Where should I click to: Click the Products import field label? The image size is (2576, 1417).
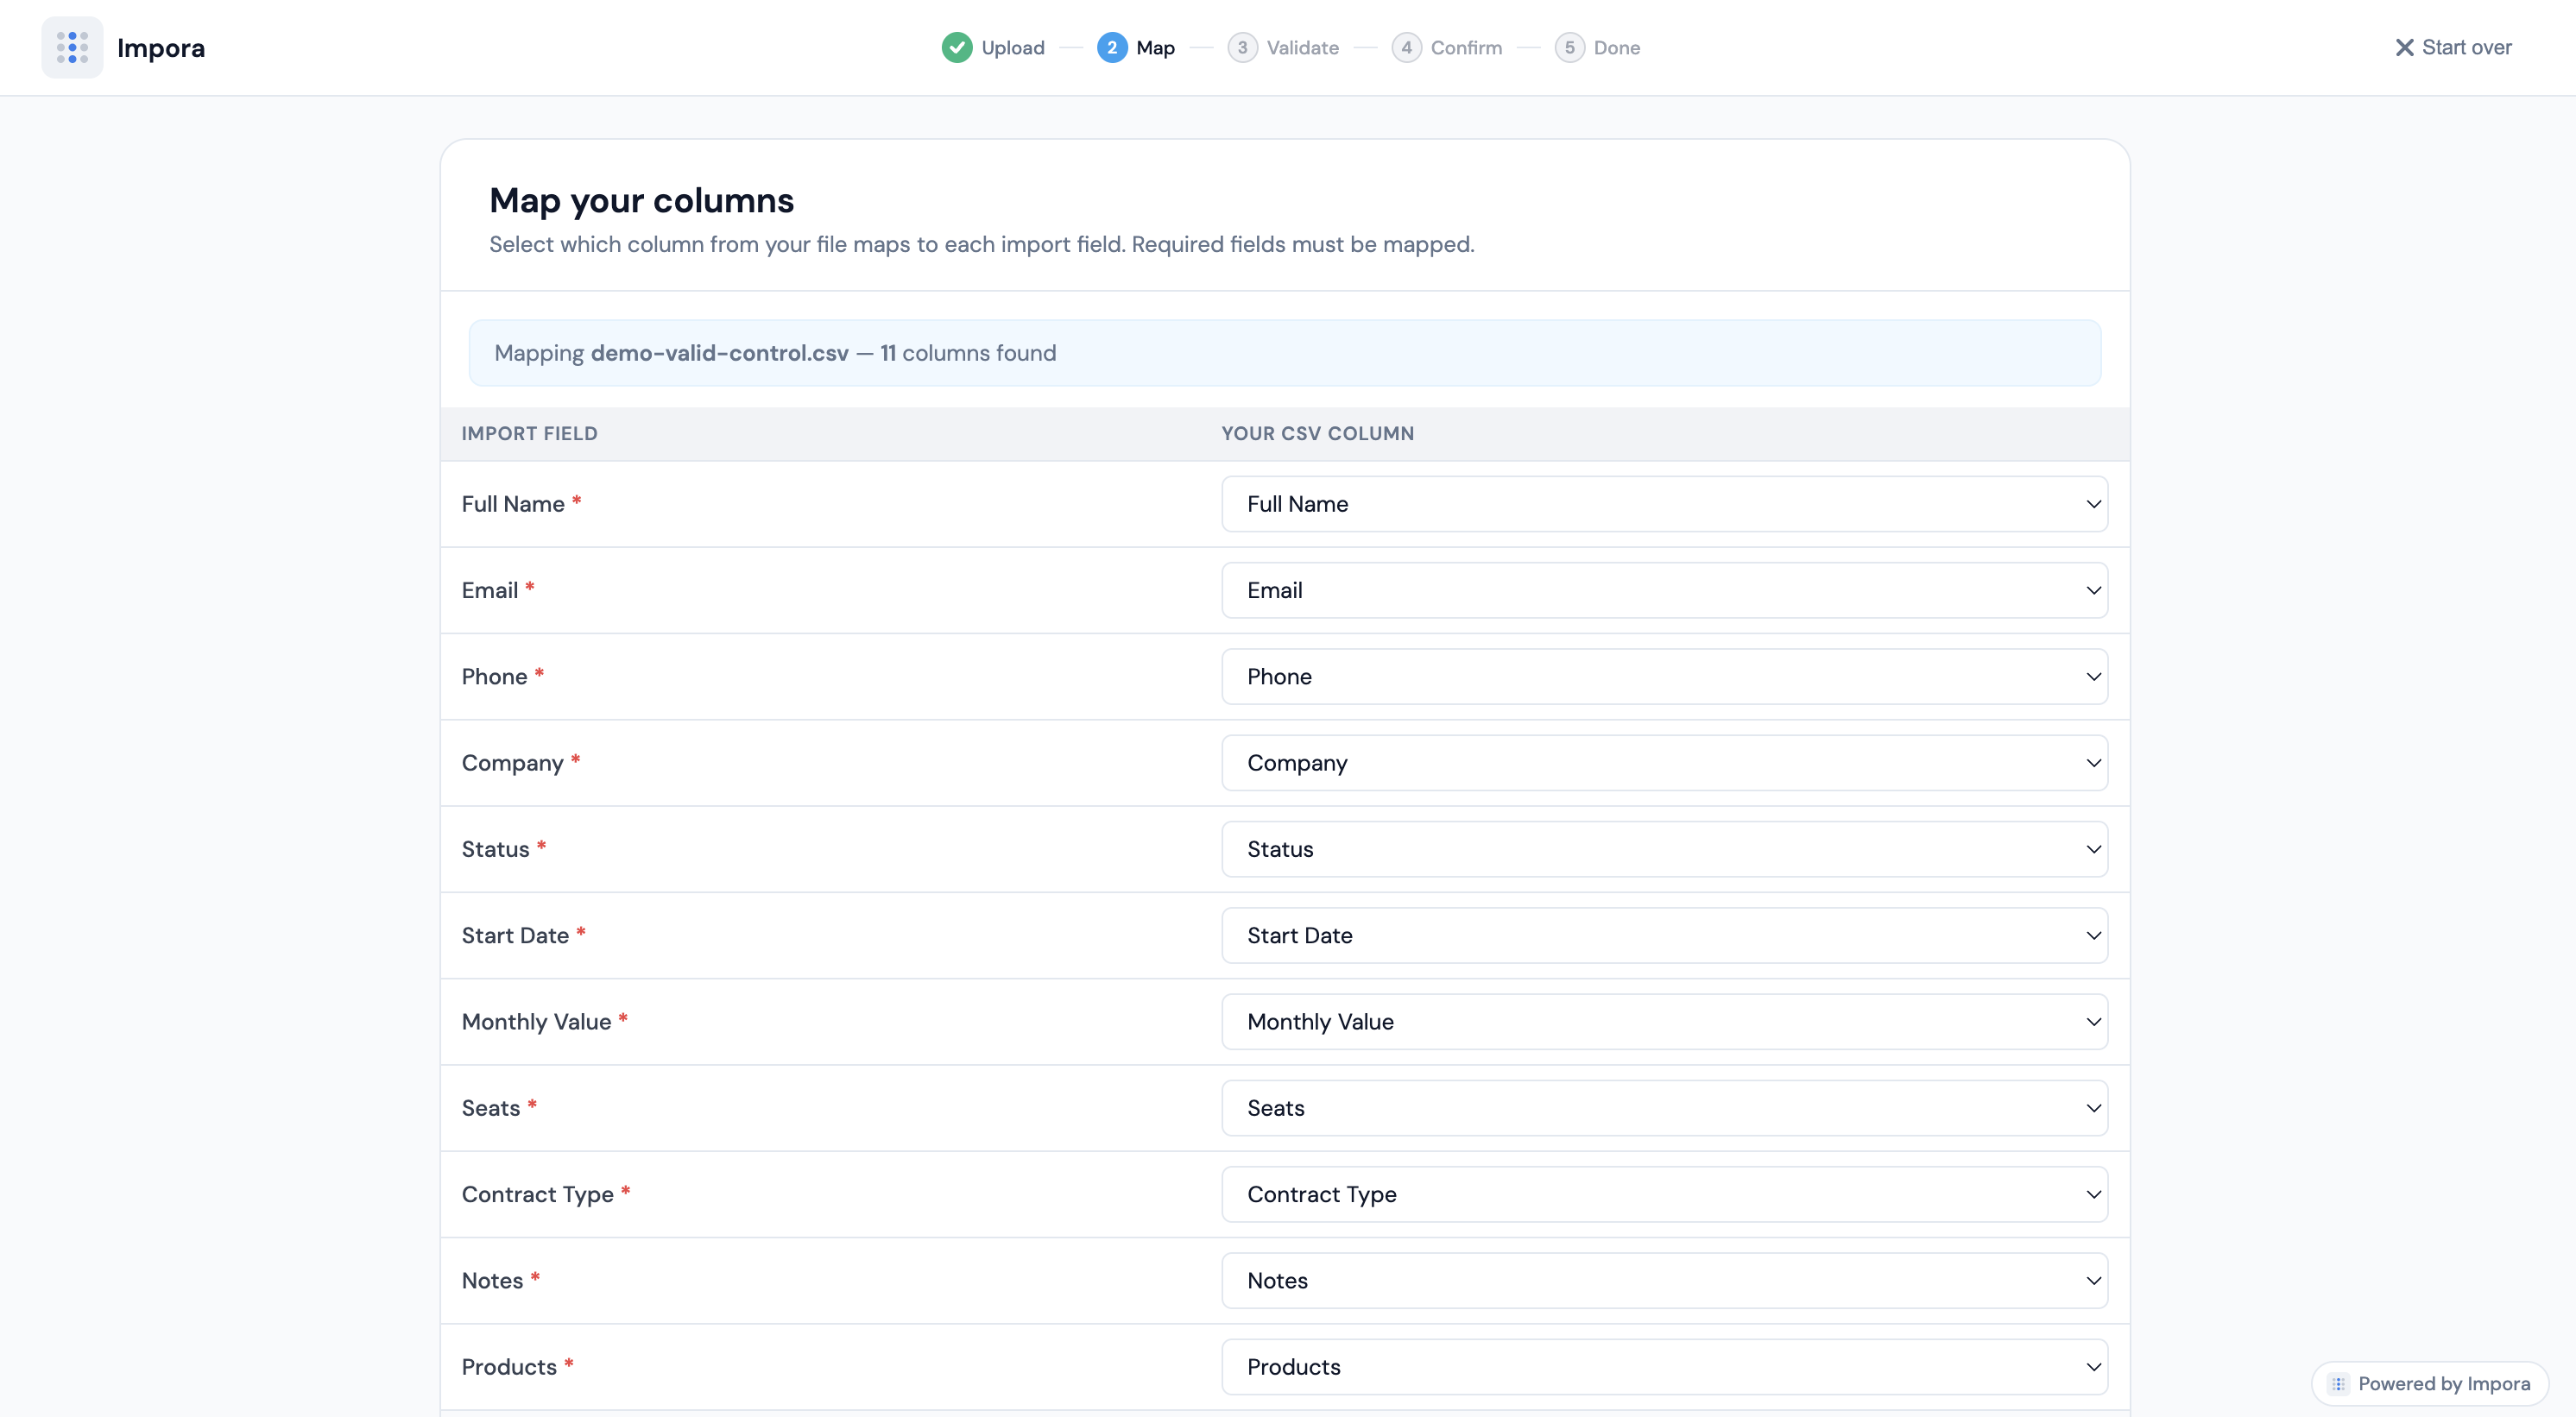pyautogui.click(x=509, y=1367)
